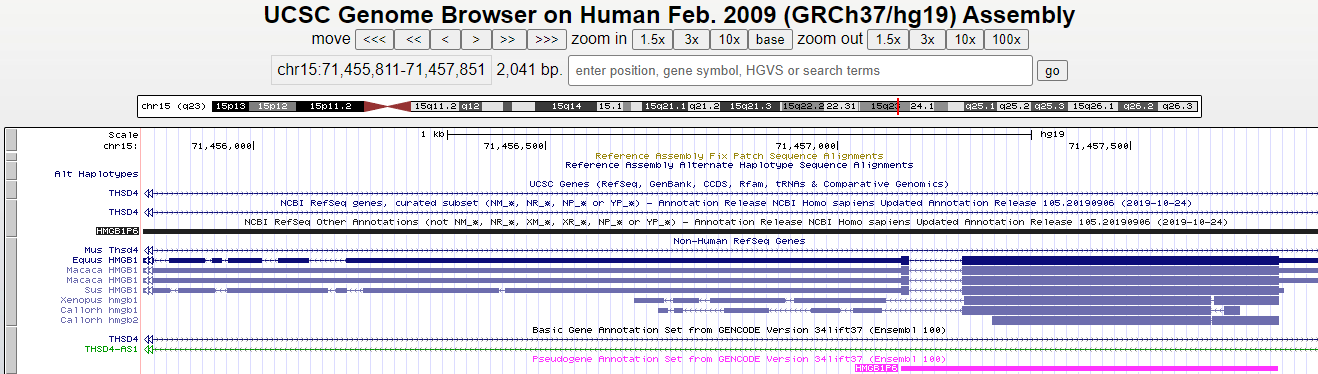Open Non-Human RefSeq Genes track title
The height and width of the screenshot is (374, 1318).
coord(739,241)
